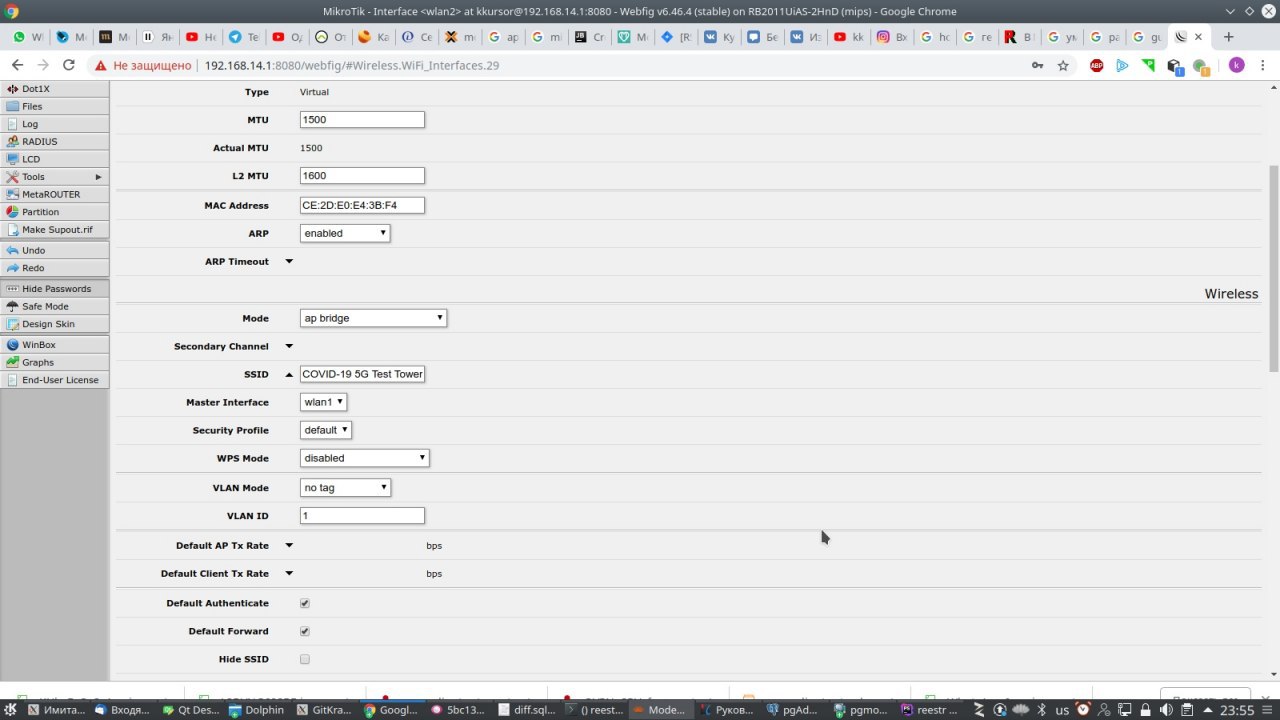
Task: Enable Safe Mode
Action: coord(55,306)
